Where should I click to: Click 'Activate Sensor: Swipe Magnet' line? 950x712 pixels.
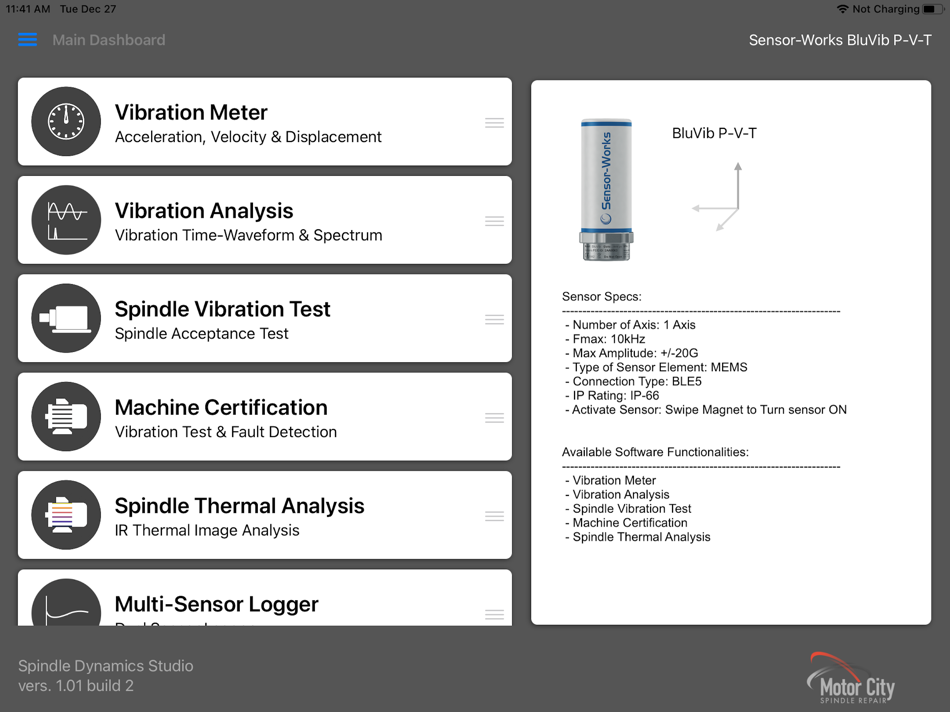pos(706,410)
